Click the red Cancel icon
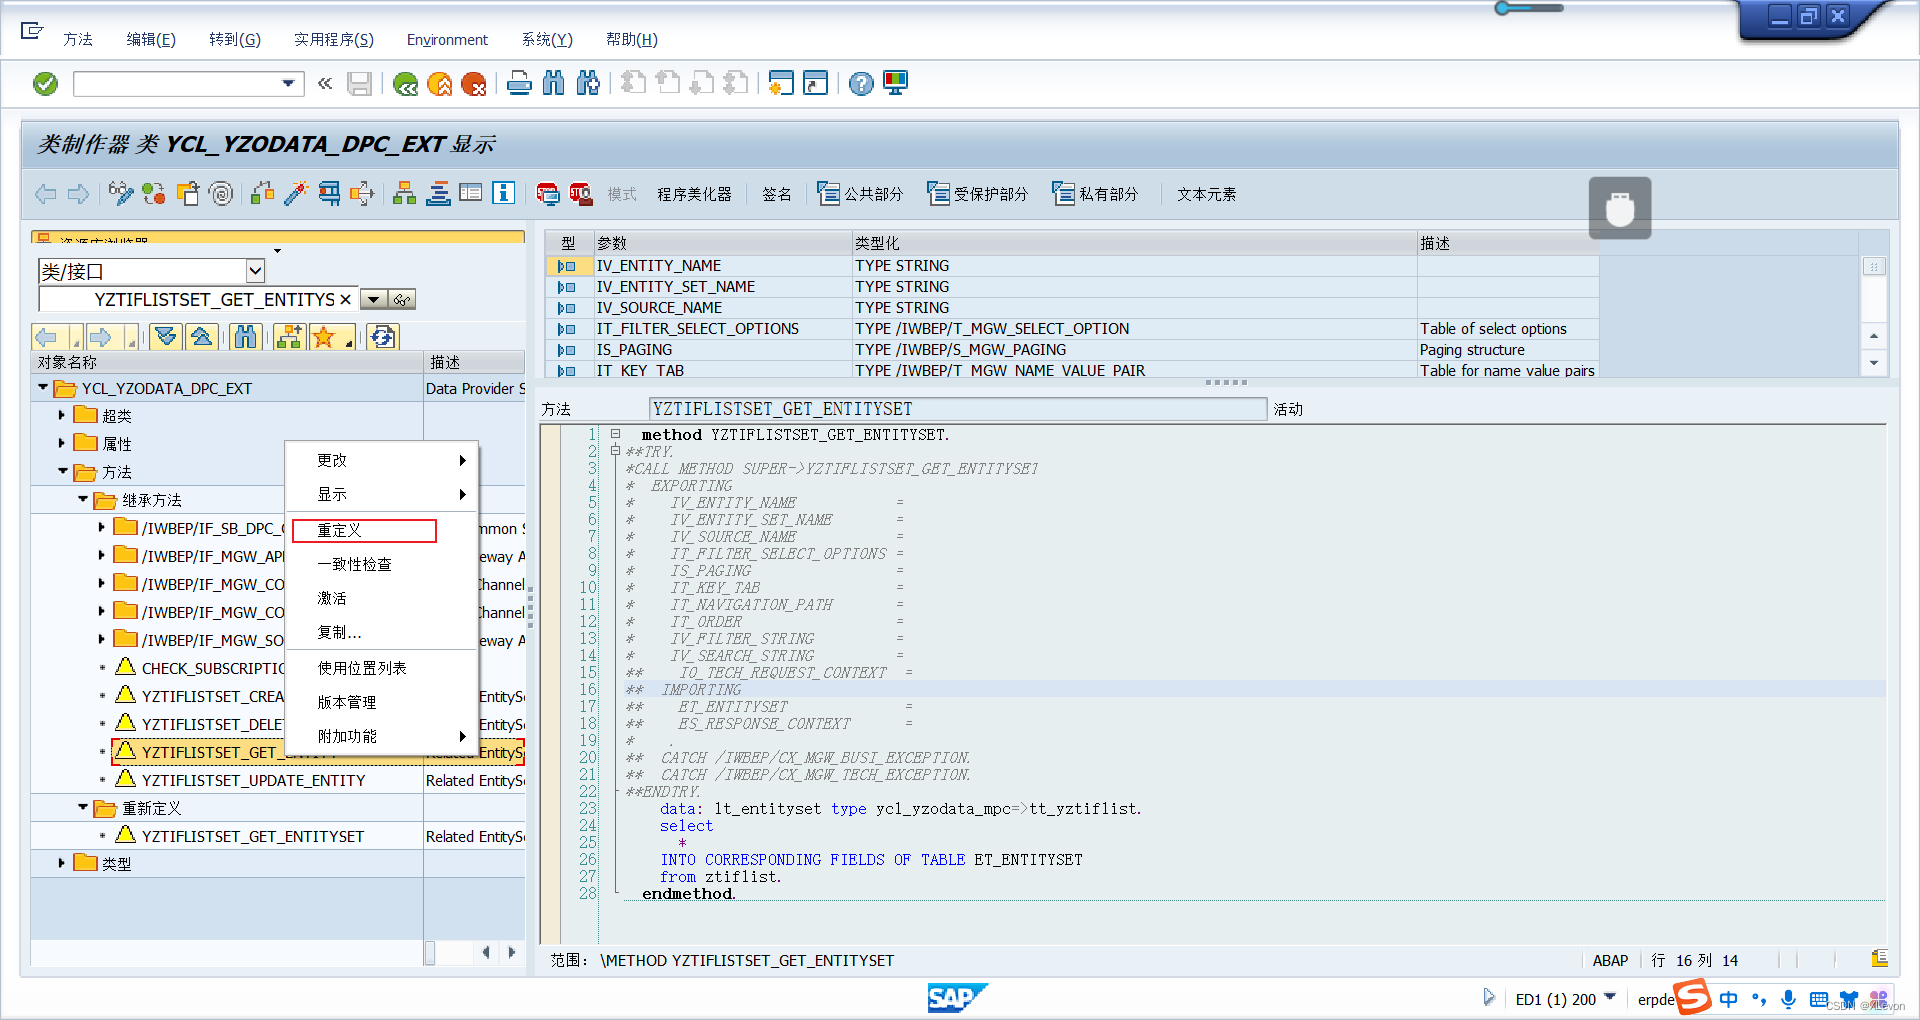The width and height of the screenshot is (1920, 1020). pos(473,84)
